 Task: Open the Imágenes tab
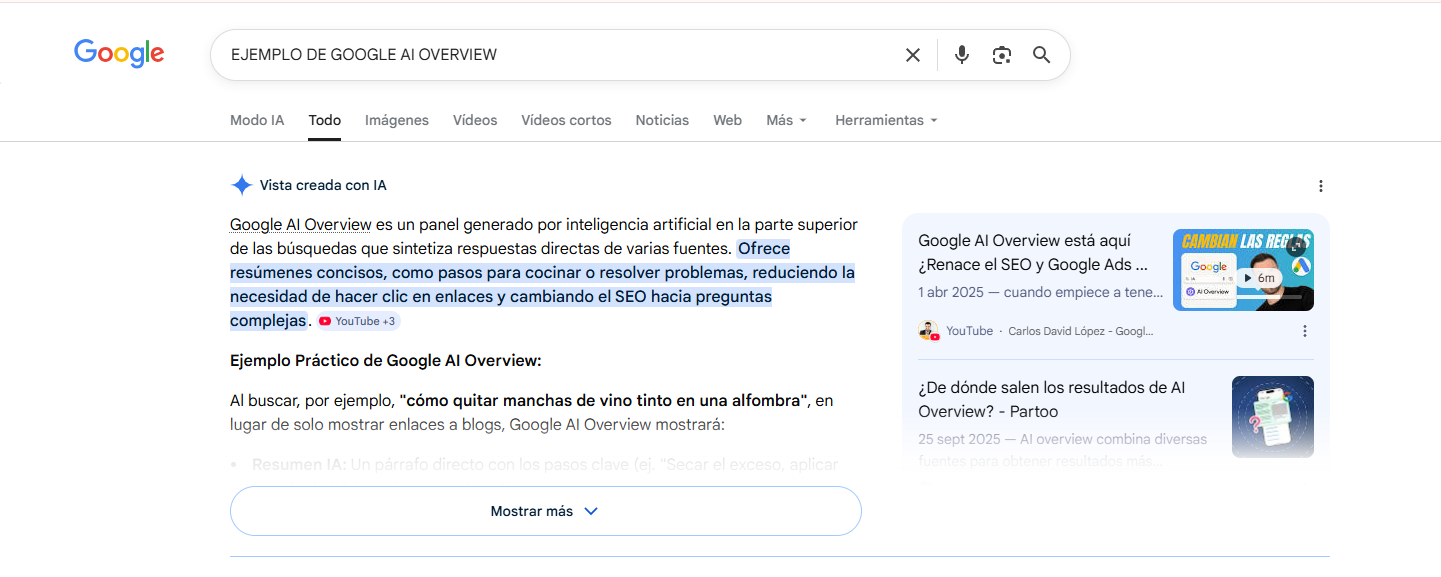[x=397, y=120]
